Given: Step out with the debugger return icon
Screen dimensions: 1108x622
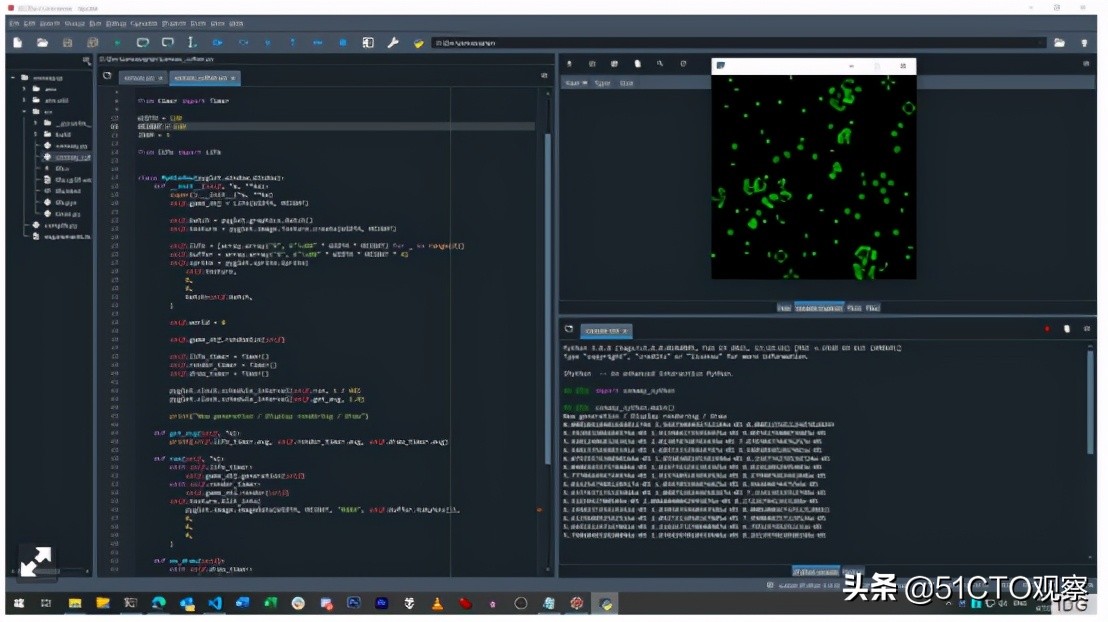Looking at the screenshot, I should click(293, 43).
